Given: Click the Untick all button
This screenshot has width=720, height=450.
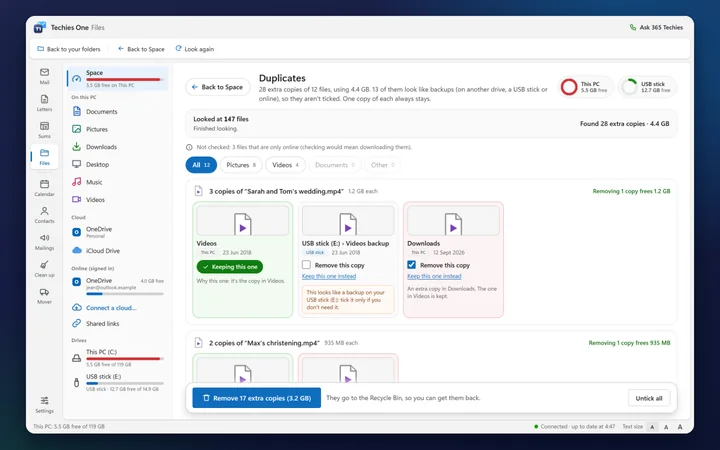Looking at the screenshot, I should pyautogui.click(x=649, y=398).
